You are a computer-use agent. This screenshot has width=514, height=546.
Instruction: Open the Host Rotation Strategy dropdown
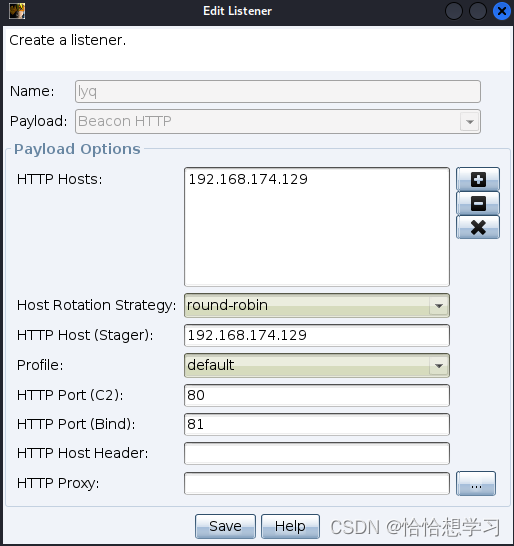[317, 305]
